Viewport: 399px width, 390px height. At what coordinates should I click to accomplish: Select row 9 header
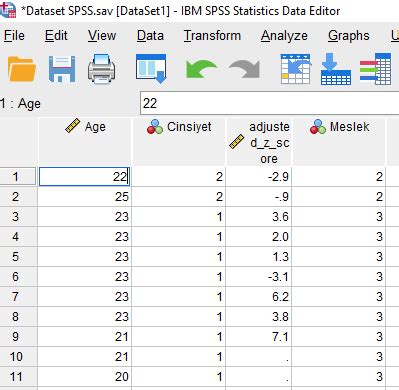[x=18, y=336]
